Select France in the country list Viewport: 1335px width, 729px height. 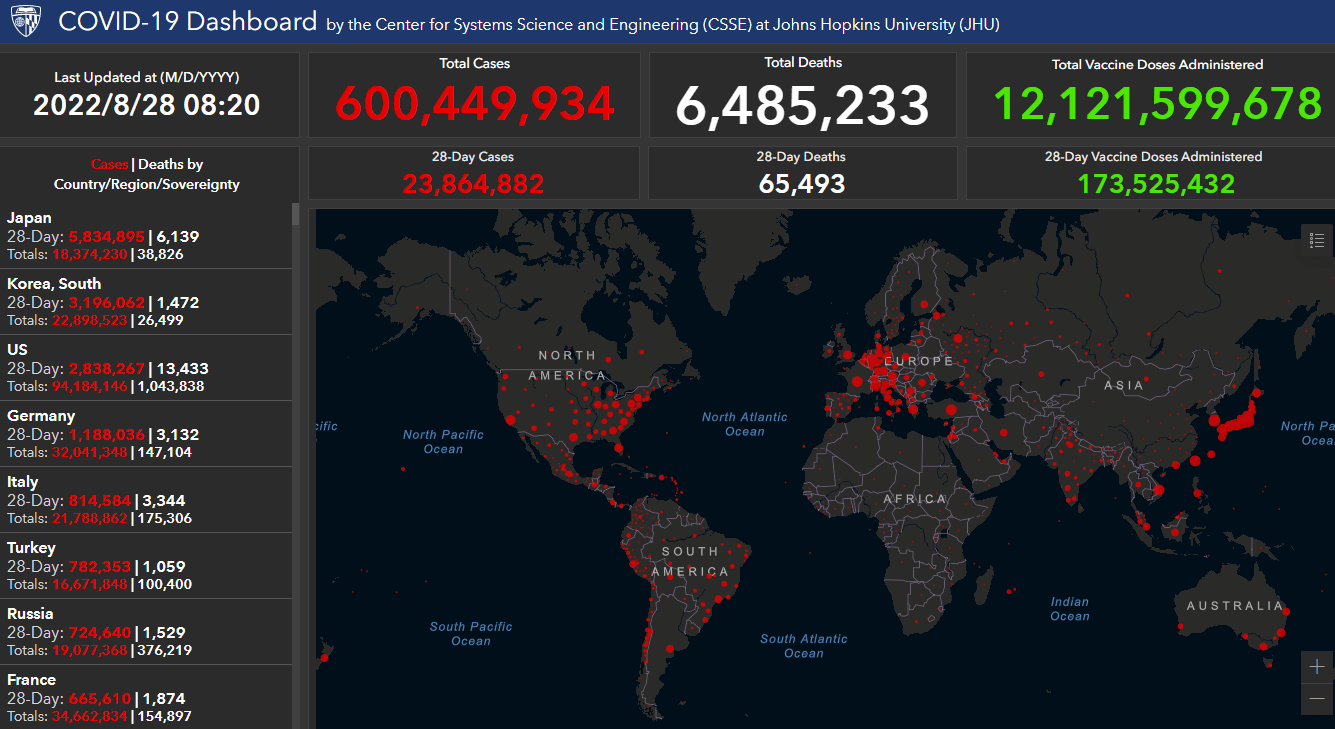pos(31,680)
